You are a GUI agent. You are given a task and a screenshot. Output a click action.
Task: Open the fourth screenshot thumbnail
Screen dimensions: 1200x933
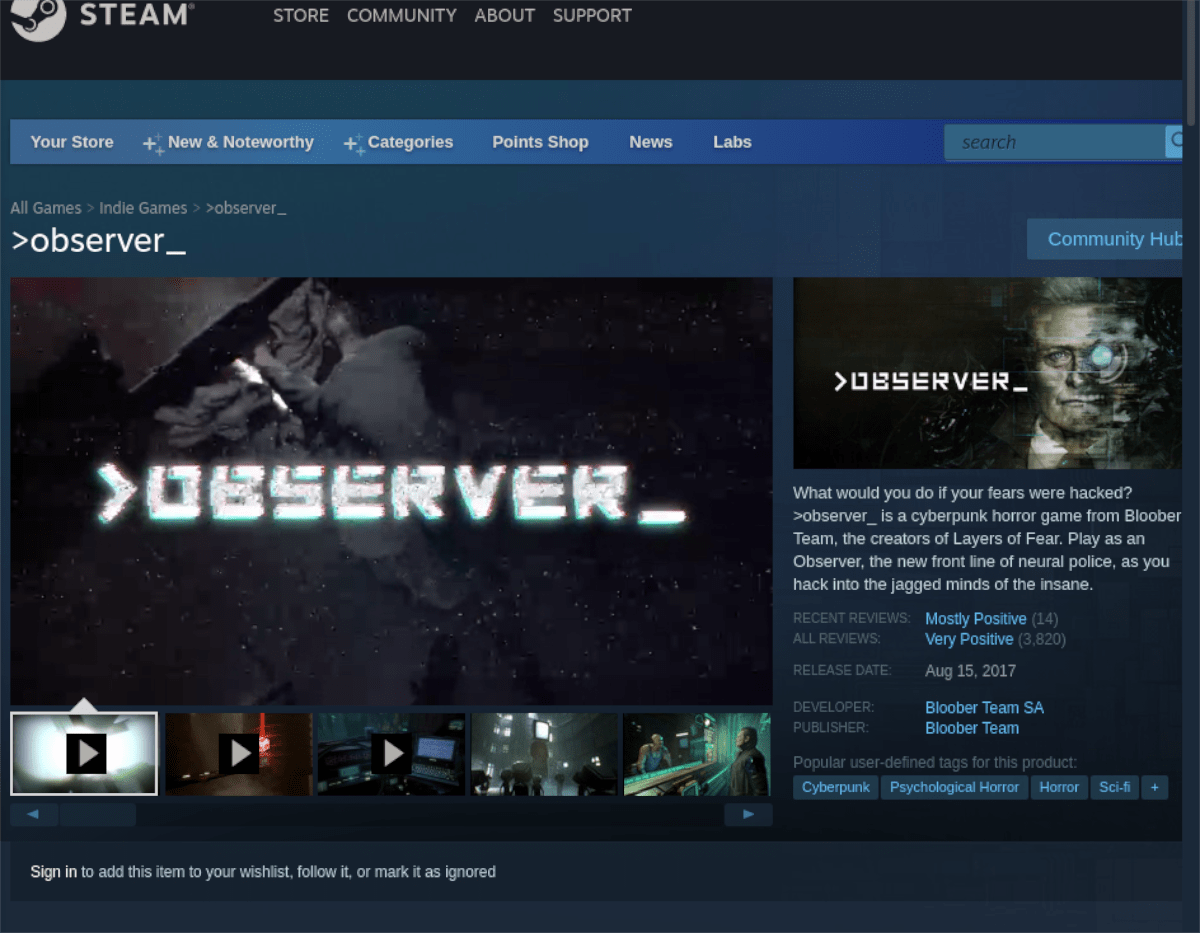point(543,753)
